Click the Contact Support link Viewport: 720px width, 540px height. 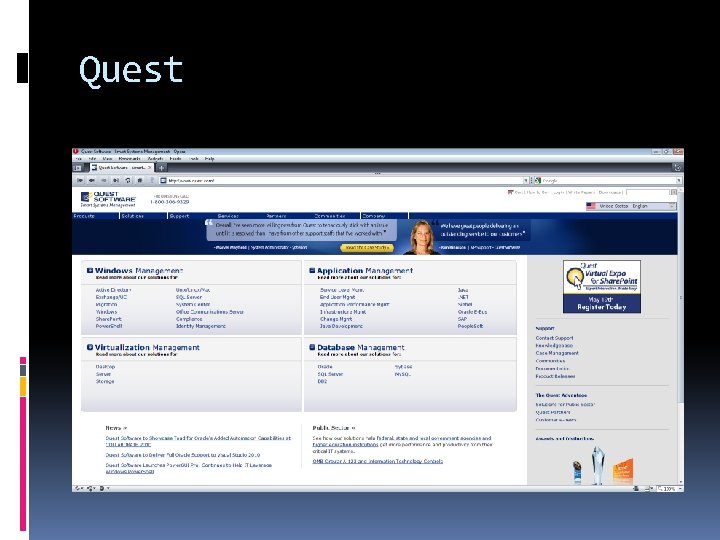coord(554,338)
